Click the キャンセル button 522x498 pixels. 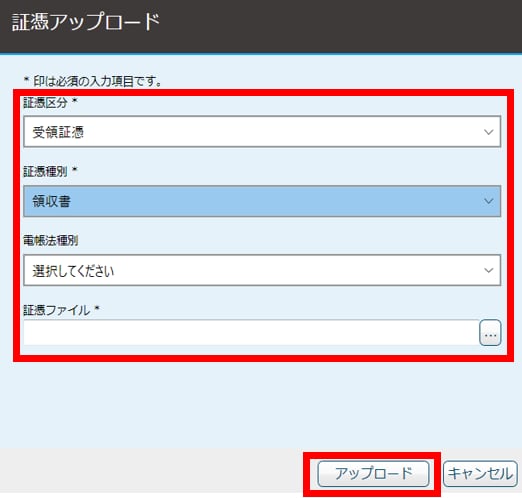coord(480,474)
